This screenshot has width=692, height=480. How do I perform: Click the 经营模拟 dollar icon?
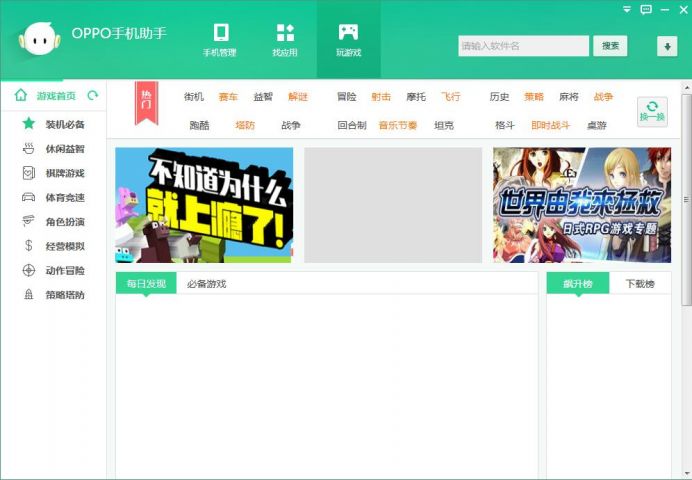click(29, 245)
